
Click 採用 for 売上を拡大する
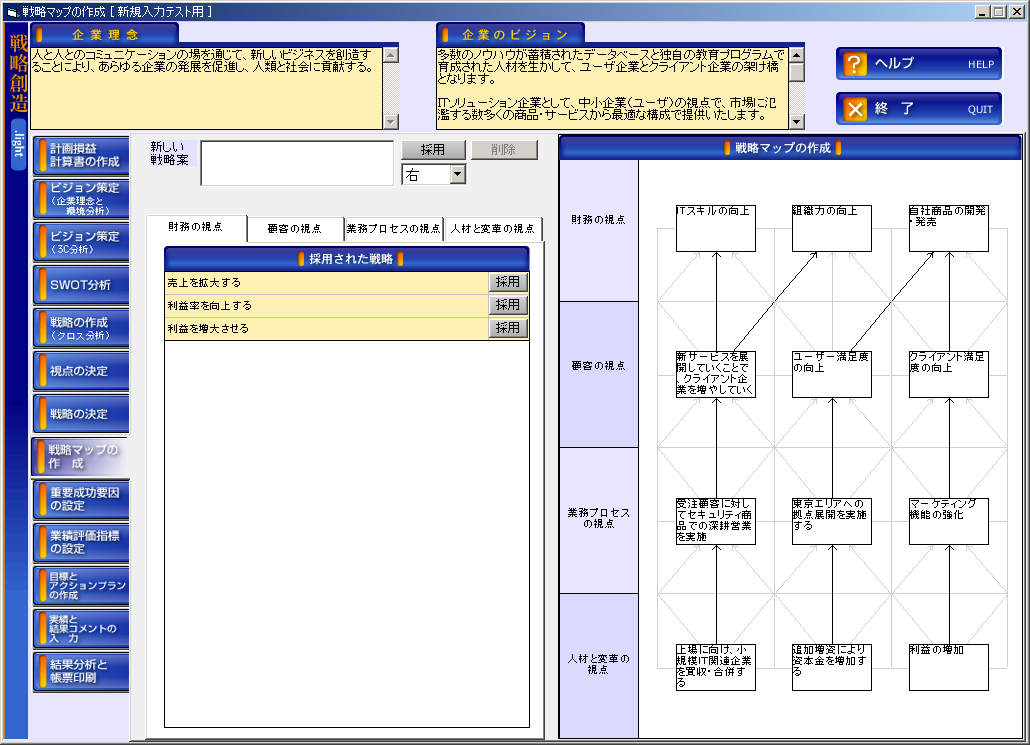(x=508, y=282)
